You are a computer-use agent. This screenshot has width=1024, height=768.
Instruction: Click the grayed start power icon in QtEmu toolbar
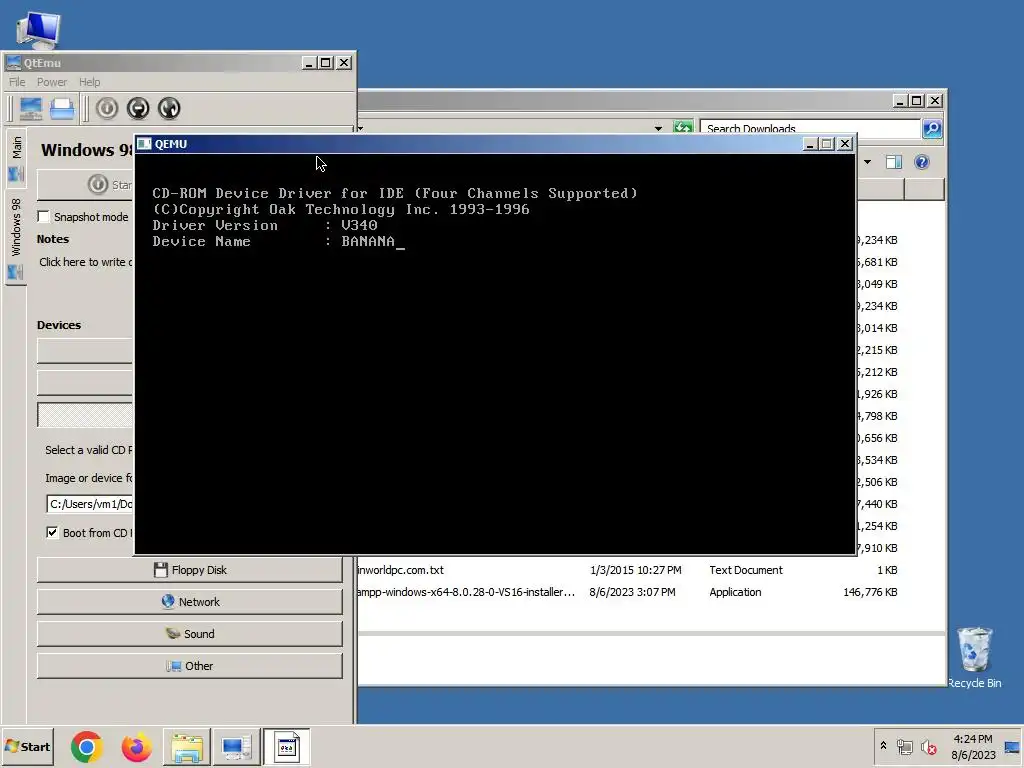coord(107,108)
